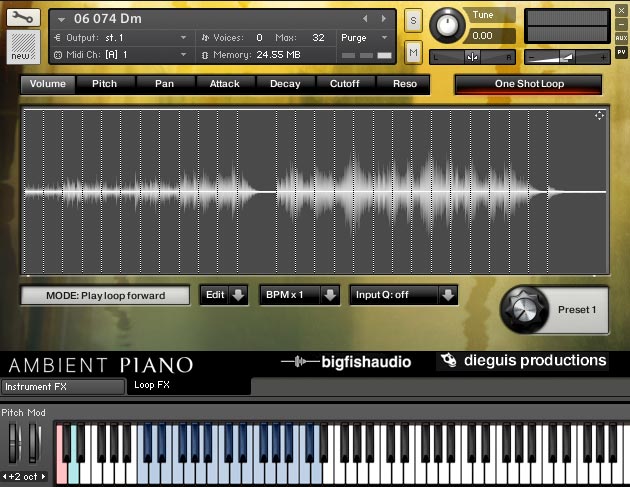Click the 06 074 Dm instrument name
Screen dimensions: 630x487
108,19
